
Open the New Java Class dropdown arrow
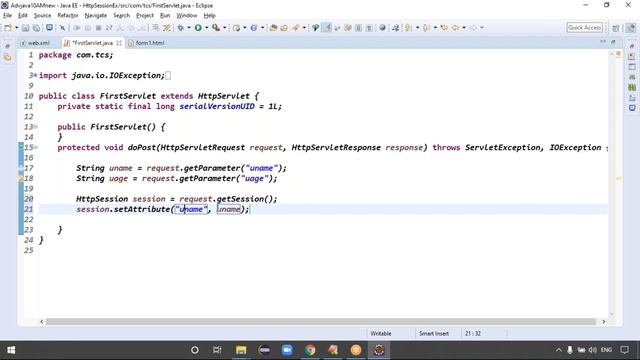point(262,28)
